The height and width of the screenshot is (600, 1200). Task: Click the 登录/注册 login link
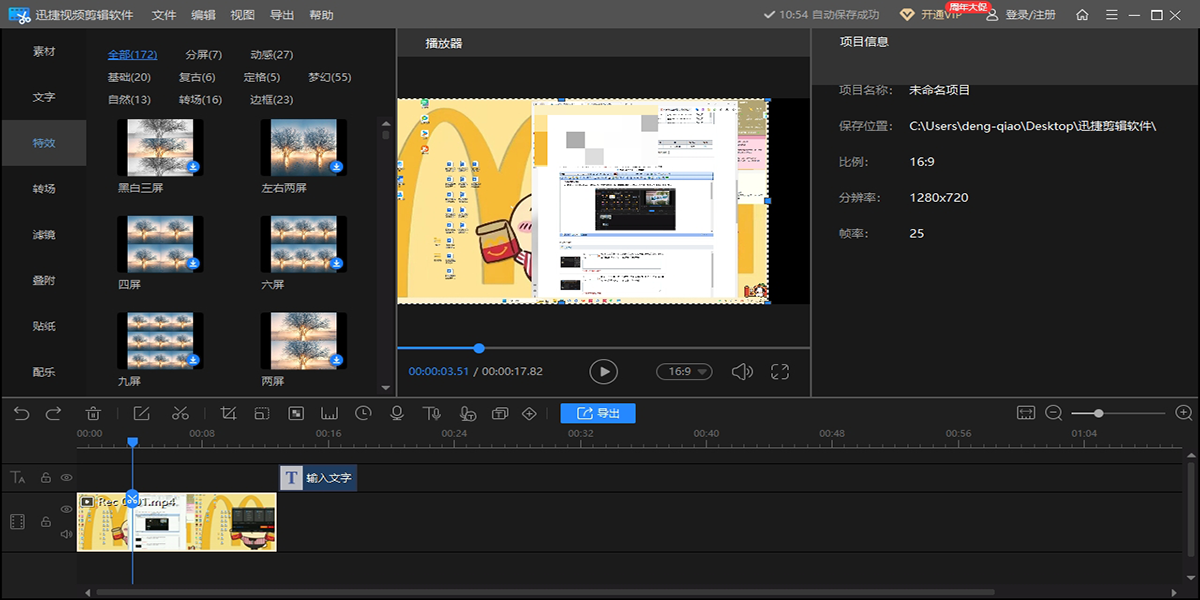pyautogui.click(x=1030, y=15)
